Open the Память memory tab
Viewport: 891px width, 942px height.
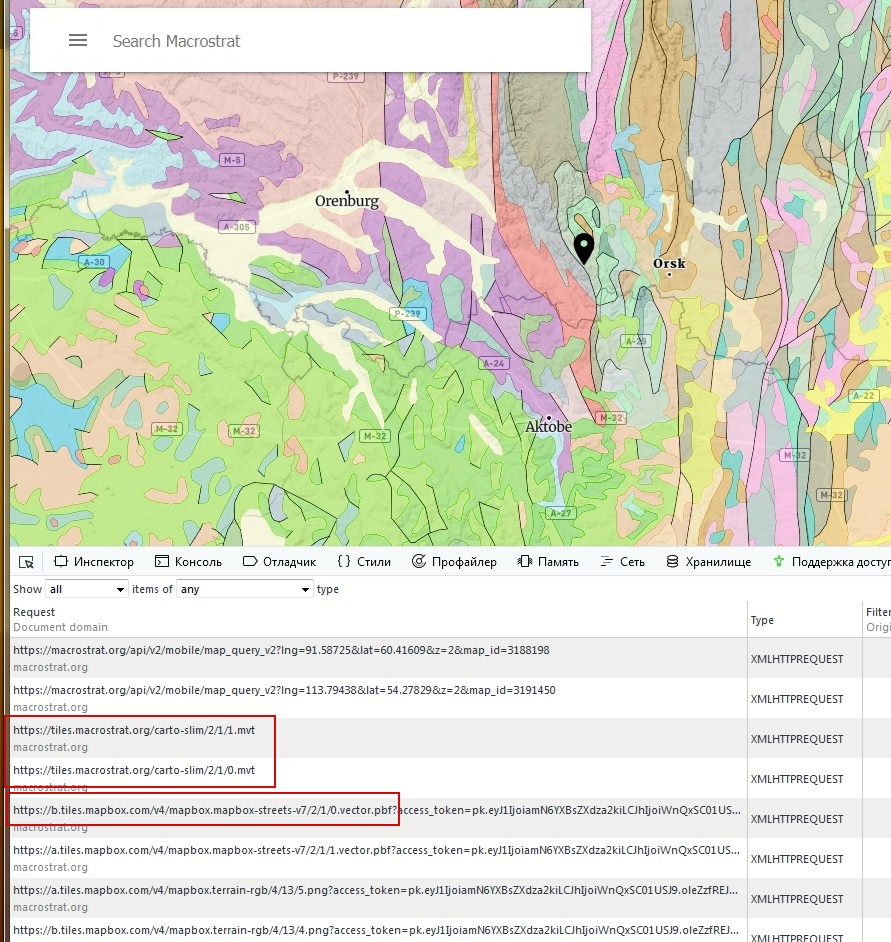coord(548,562)
